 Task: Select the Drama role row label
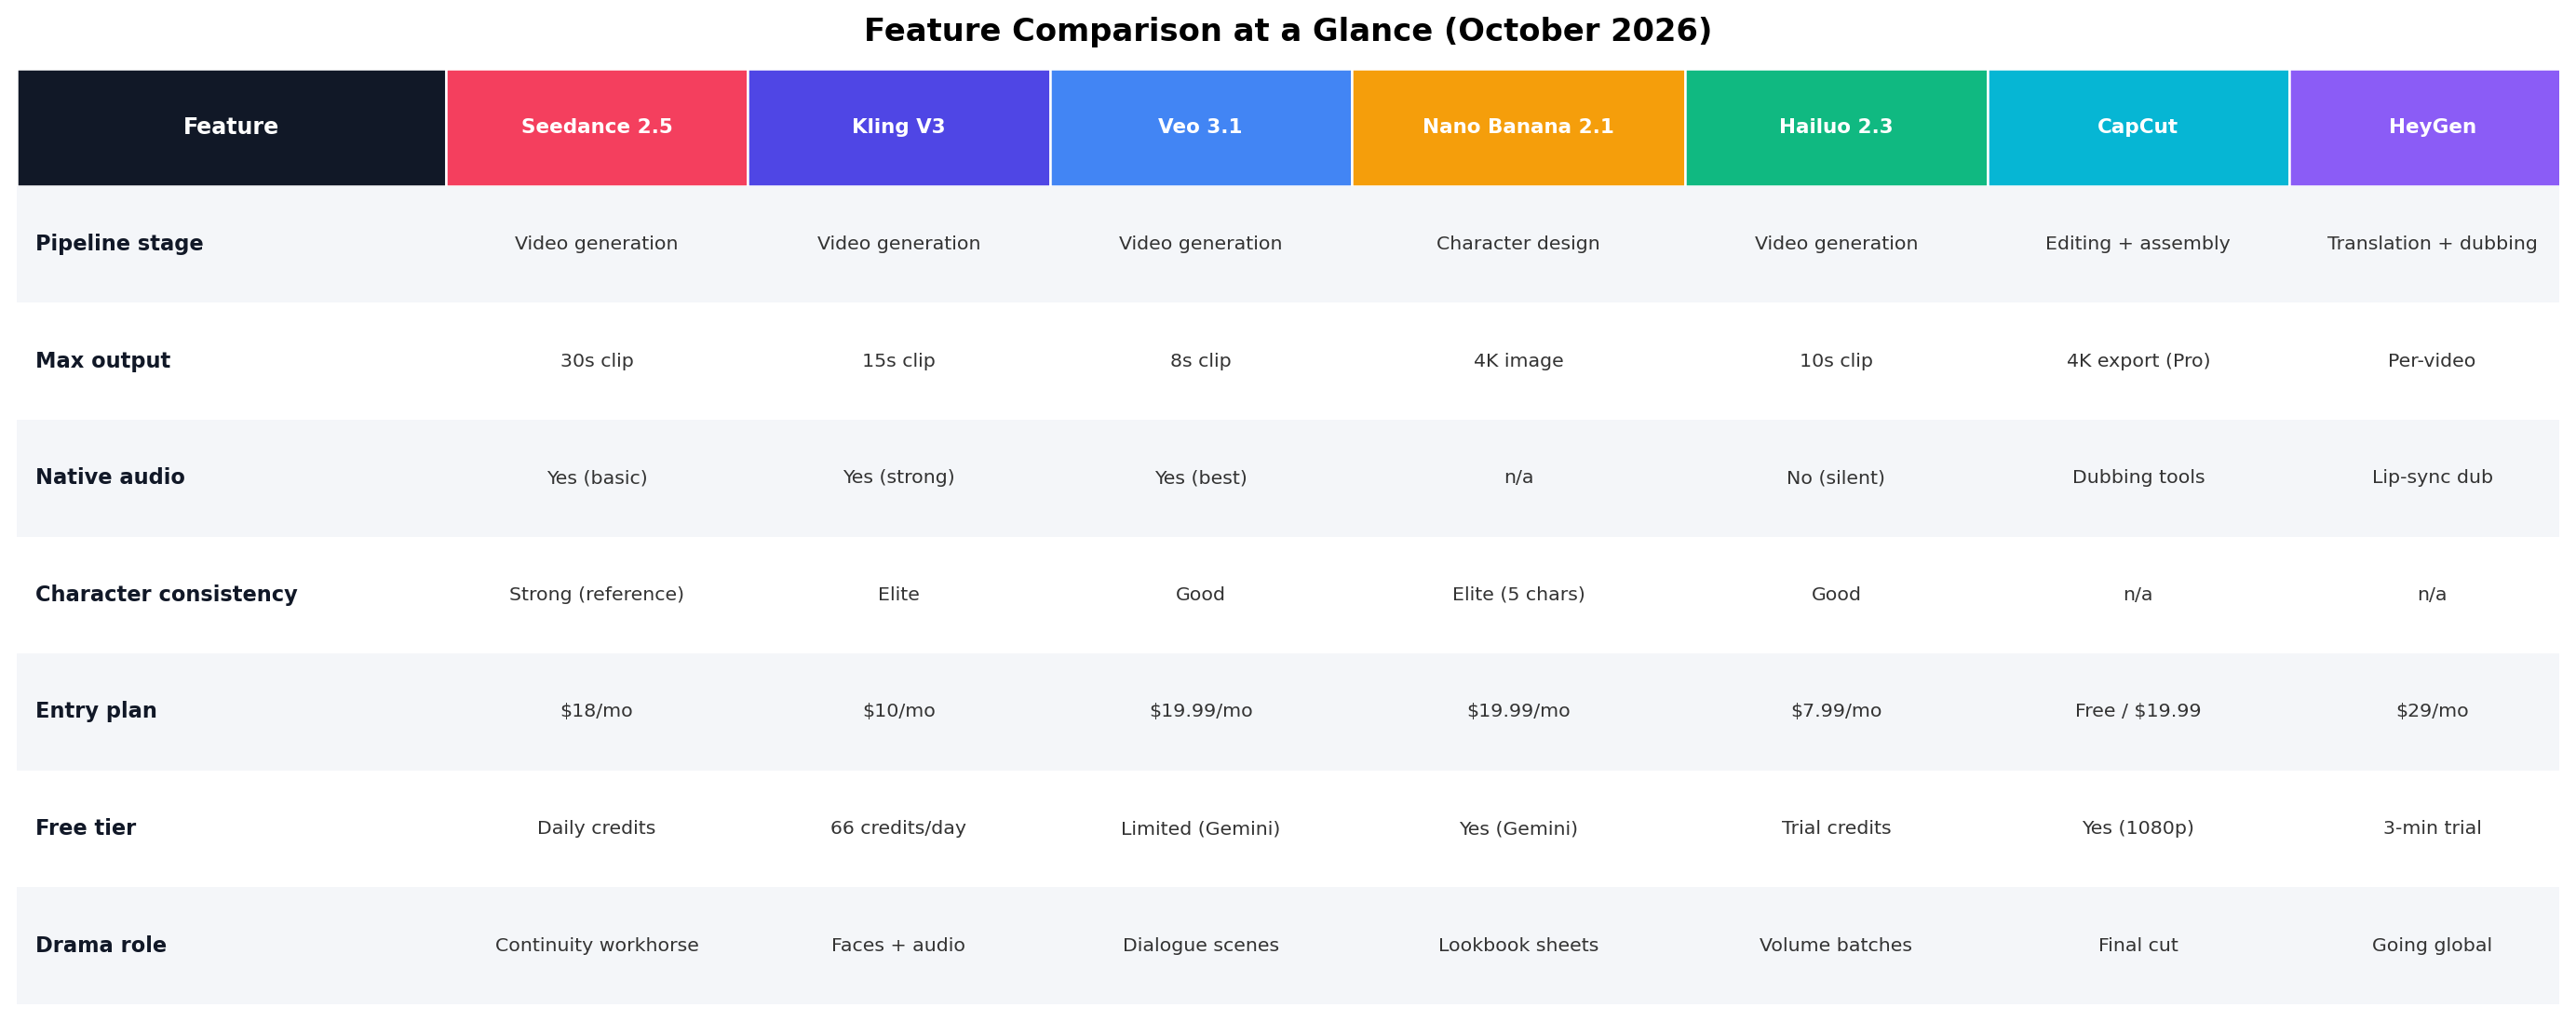point(101,945)
